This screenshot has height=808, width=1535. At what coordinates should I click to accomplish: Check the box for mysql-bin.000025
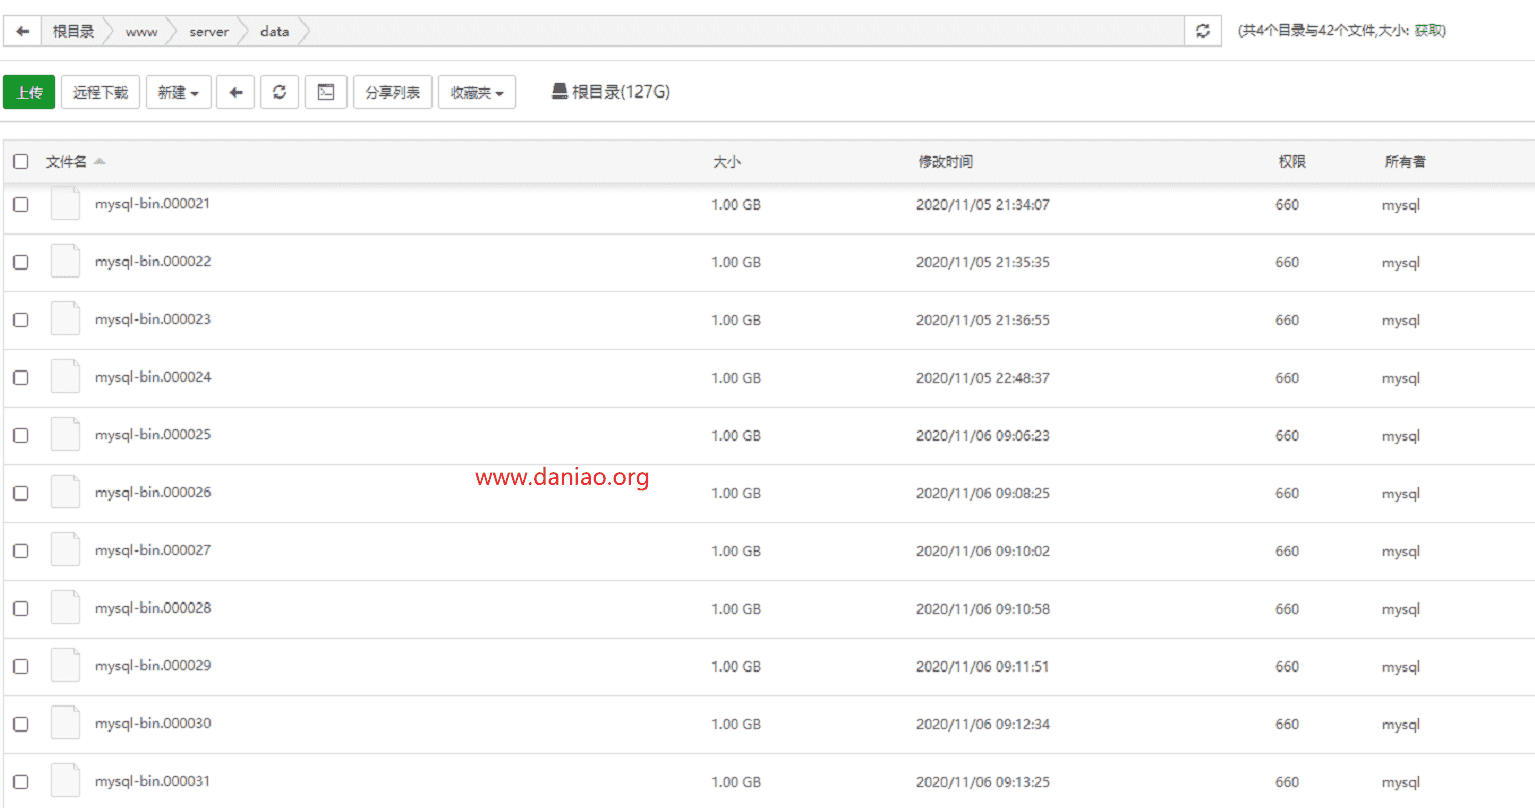(x=21, y=435)
